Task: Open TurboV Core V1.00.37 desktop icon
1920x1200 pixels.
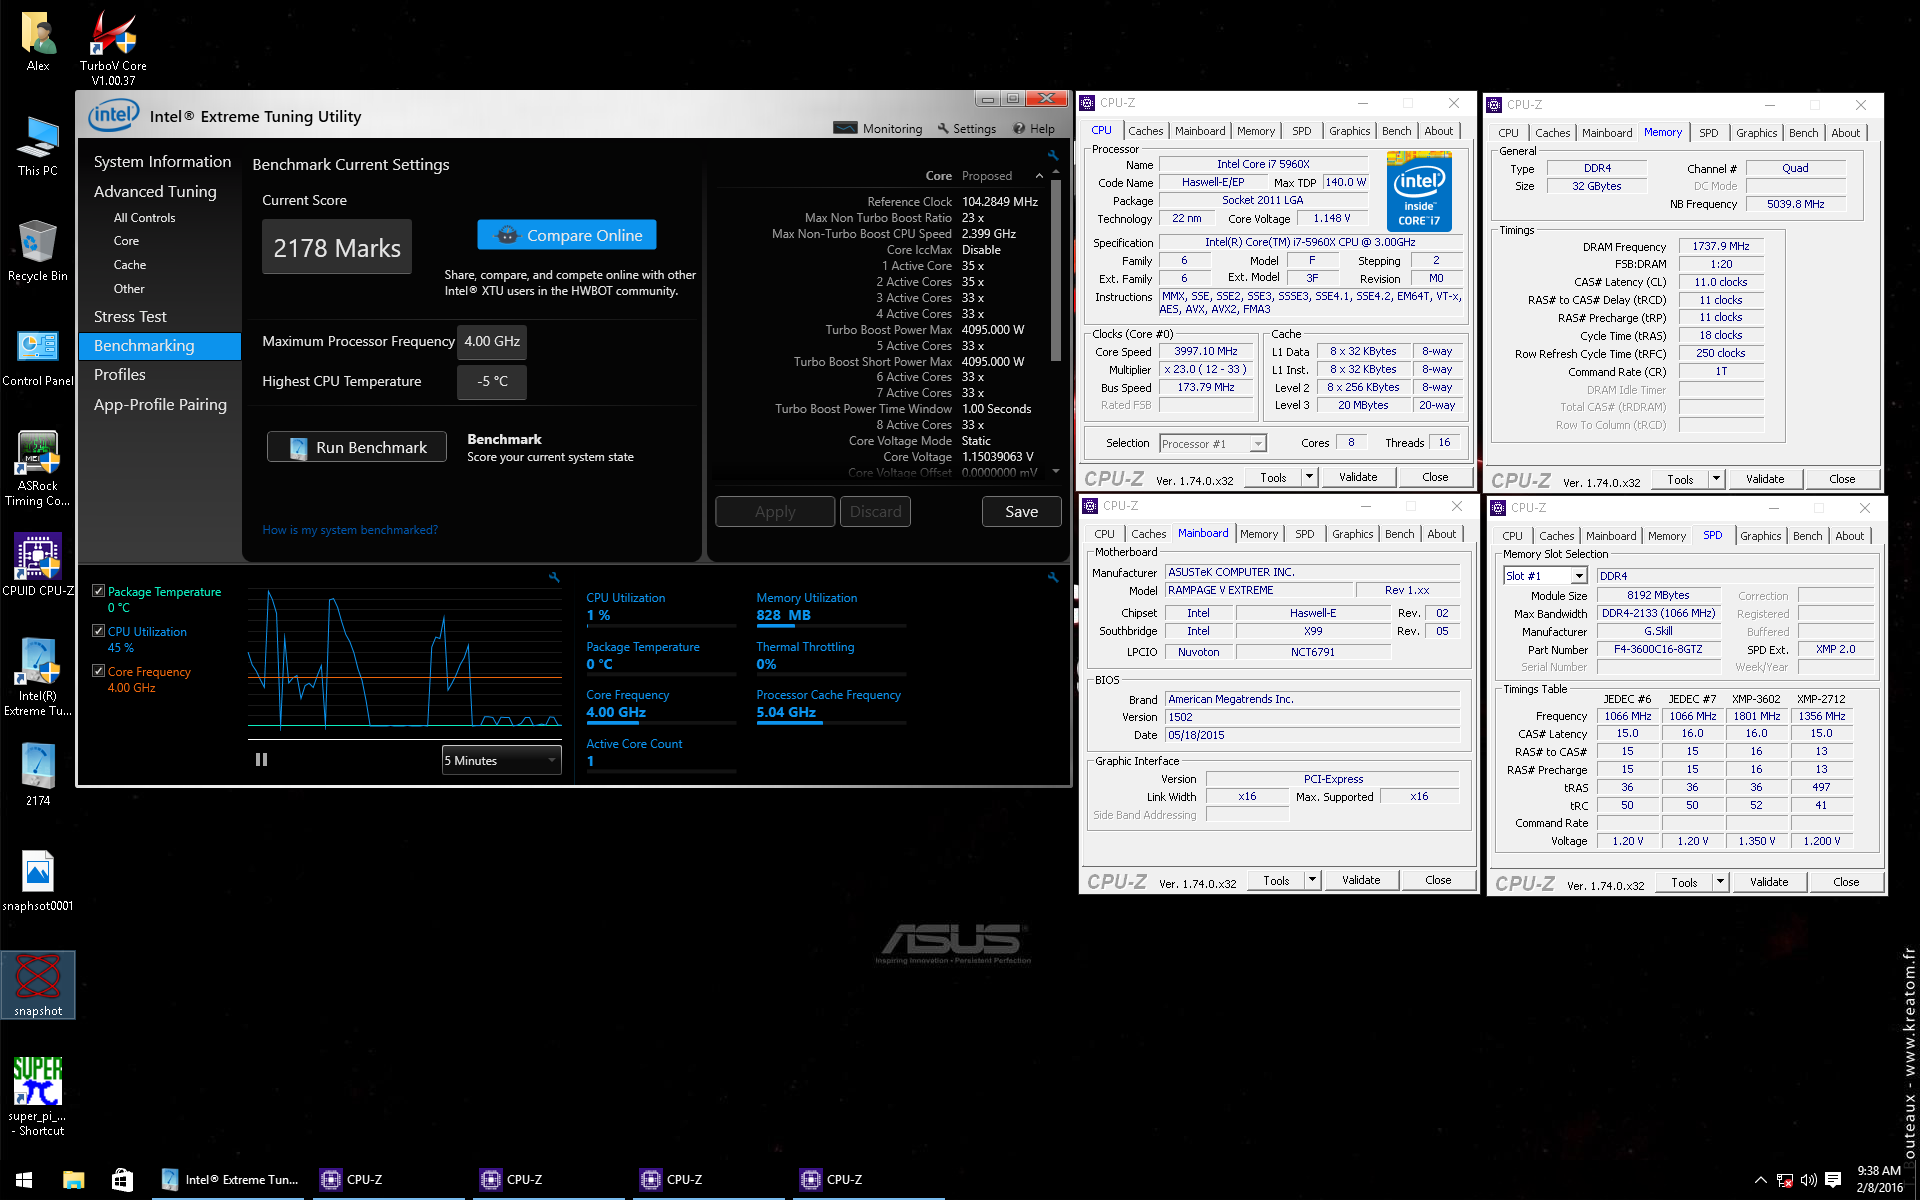Action: pyautogui.click(x=113, y=48)
